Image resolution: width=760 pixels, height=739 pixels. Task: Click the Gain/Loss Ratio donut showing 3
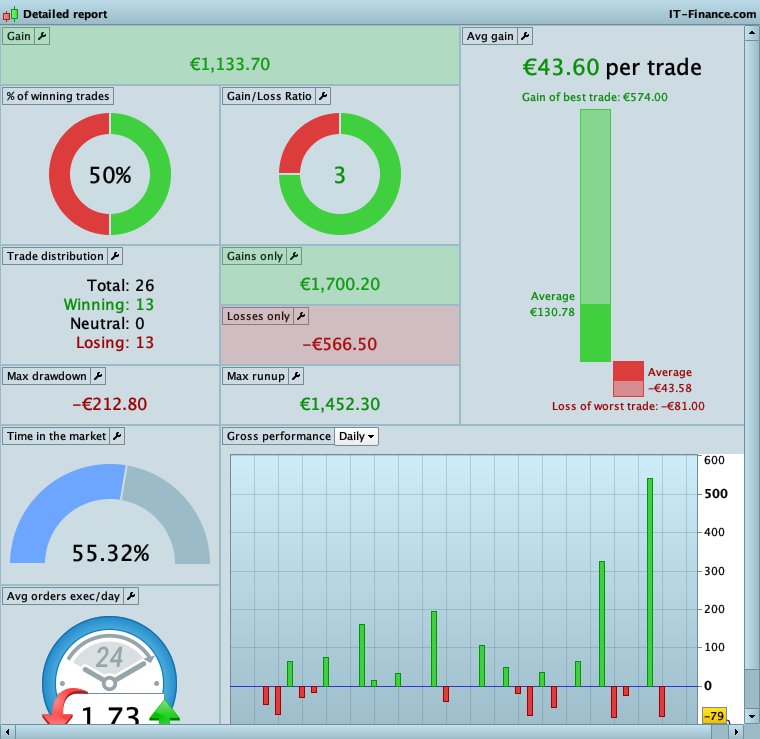coord(340,174)
